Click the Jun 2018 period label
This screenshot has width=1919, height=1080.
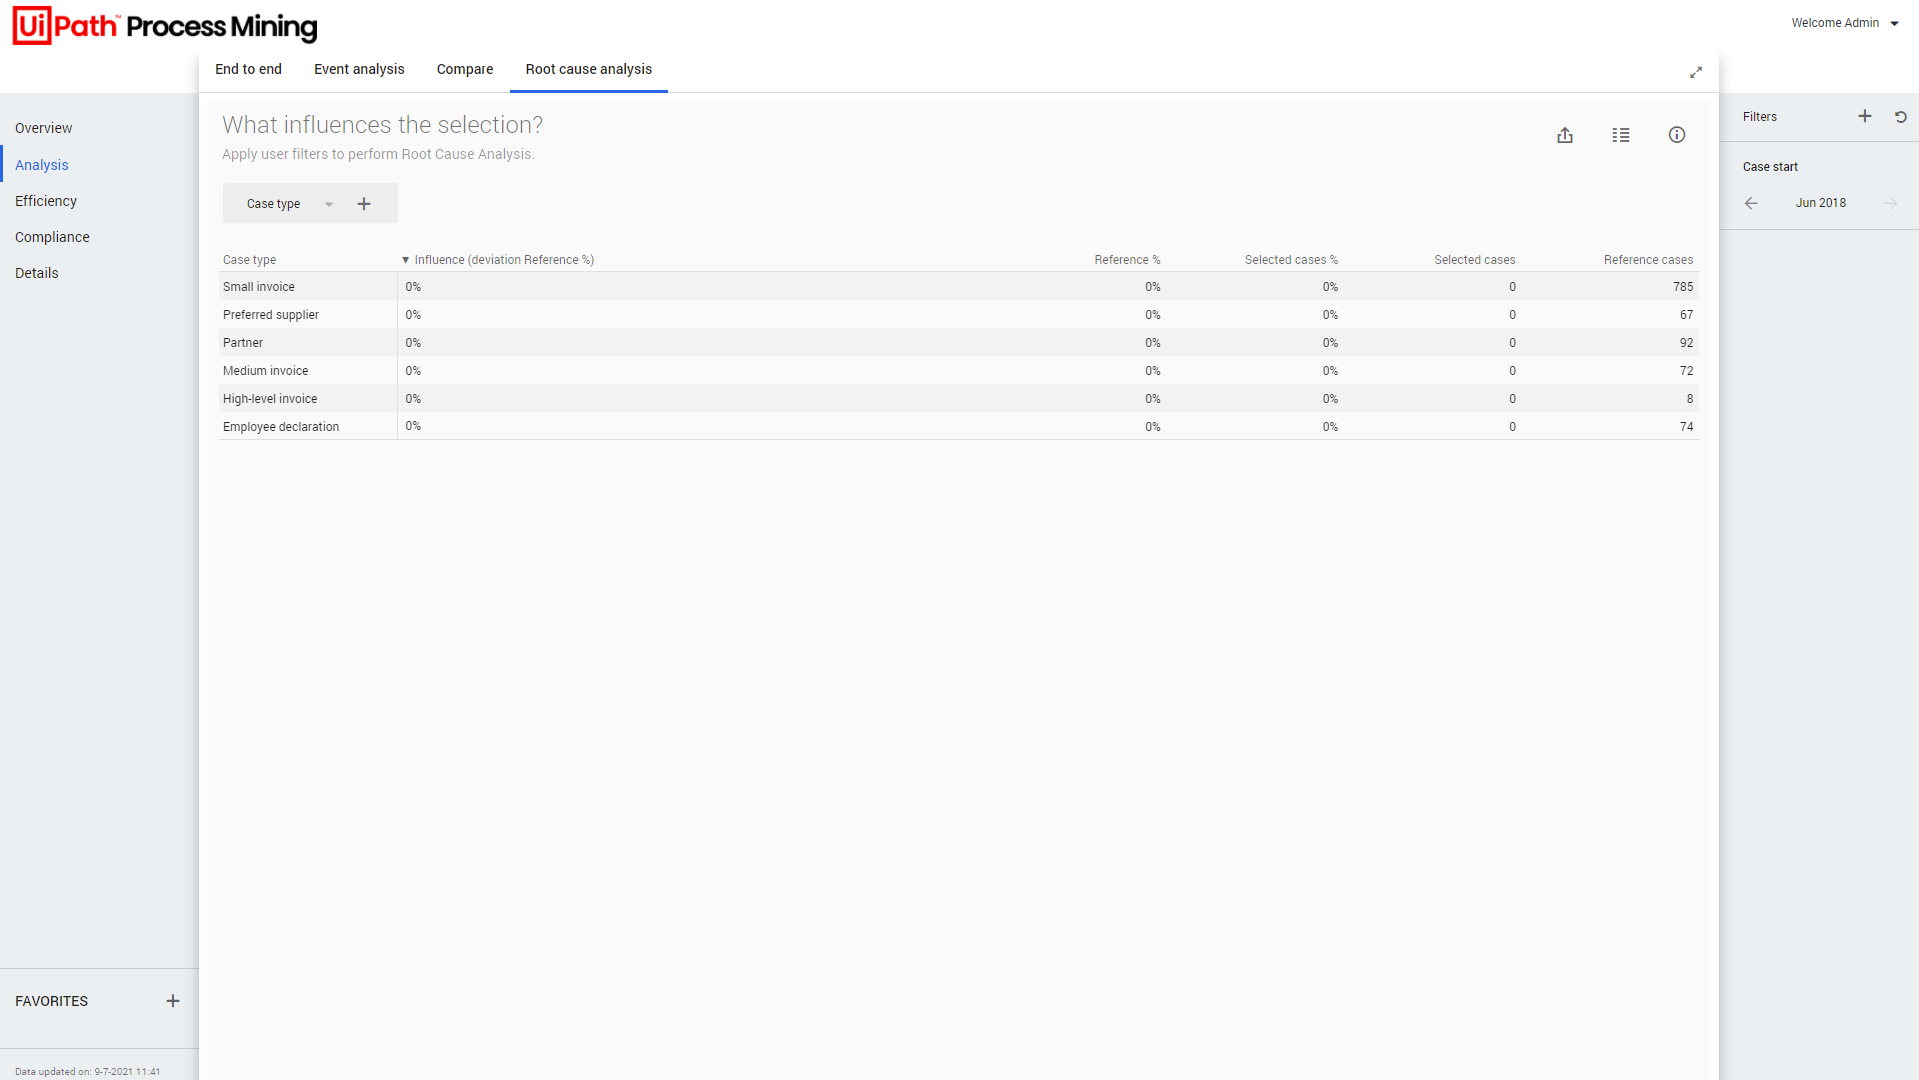[x=1820, y=203]
